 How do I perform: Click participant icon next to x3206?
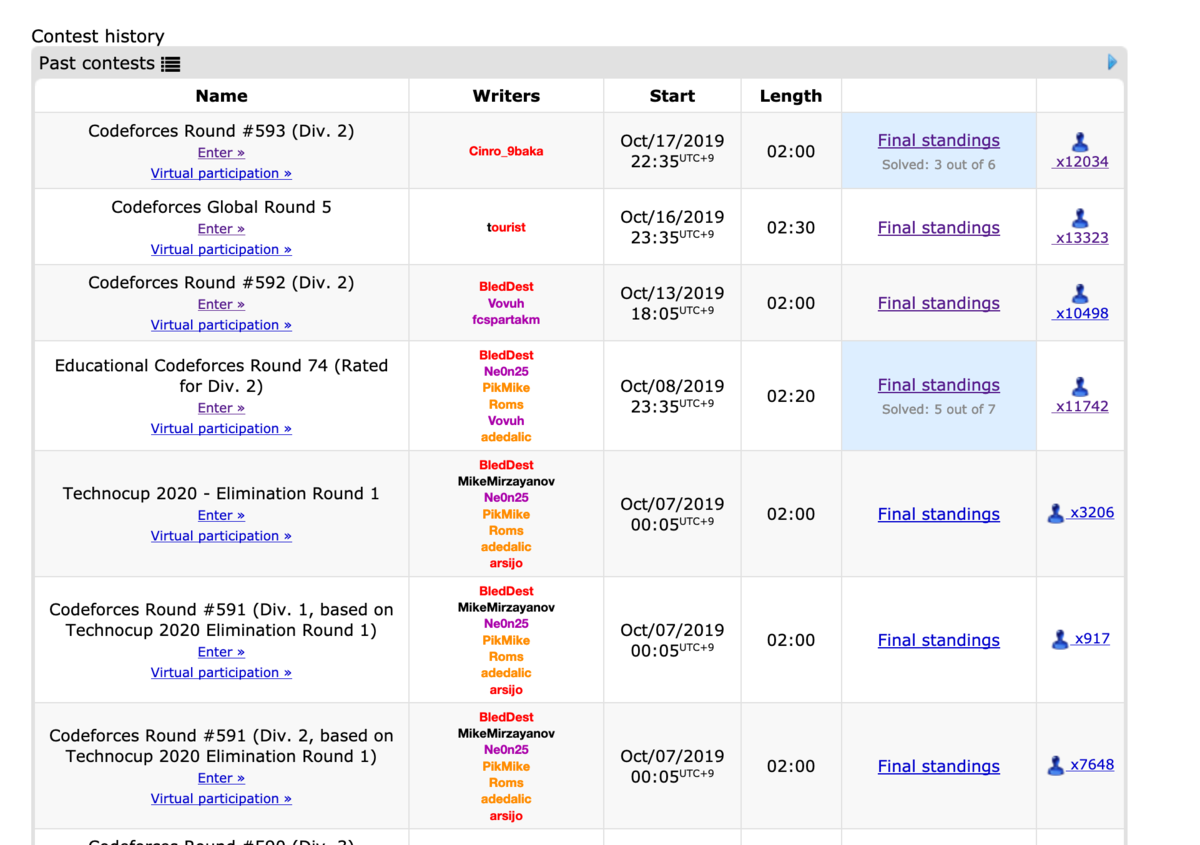1056,513
